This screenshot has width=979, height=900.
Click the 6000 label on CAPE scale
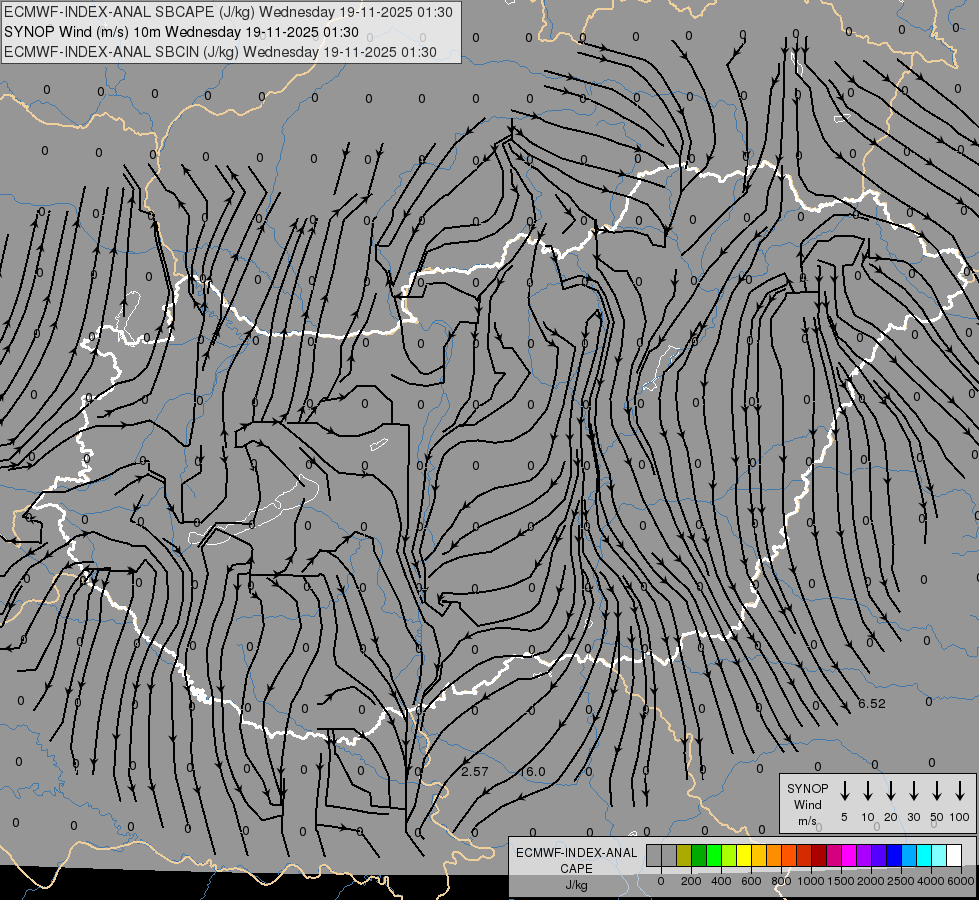click(x=961, y=881)
